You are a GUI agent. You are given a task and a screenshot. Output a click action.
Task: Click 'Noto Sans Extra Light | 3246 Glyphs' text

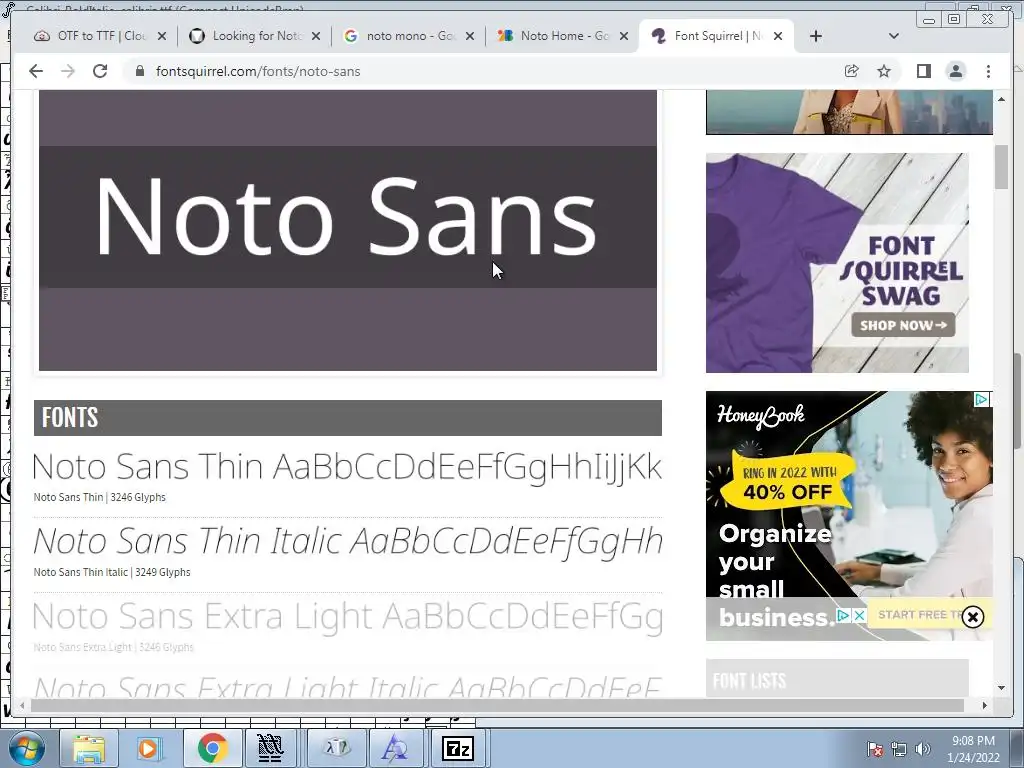(114, 647)
